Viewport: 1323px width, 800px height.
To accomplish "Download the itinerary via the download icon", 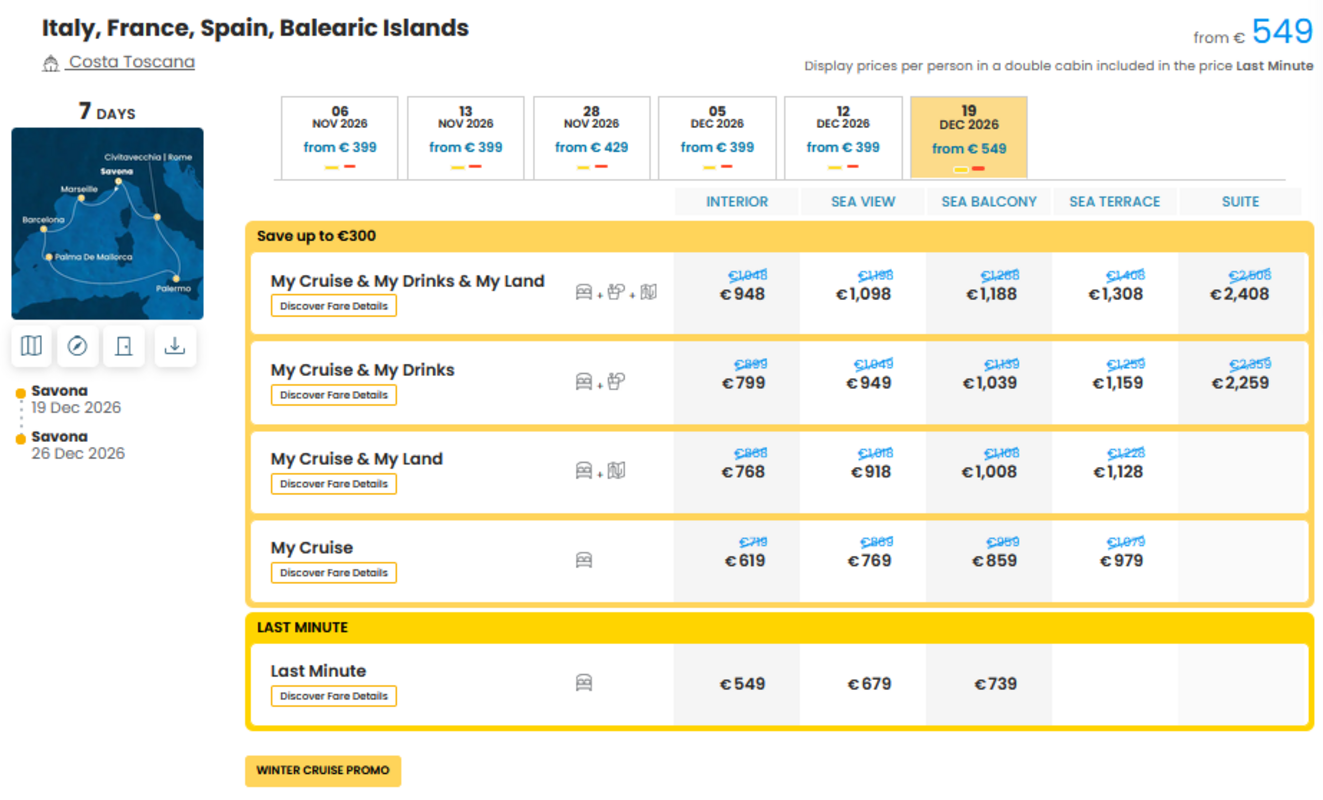I will tap(175, 346).
